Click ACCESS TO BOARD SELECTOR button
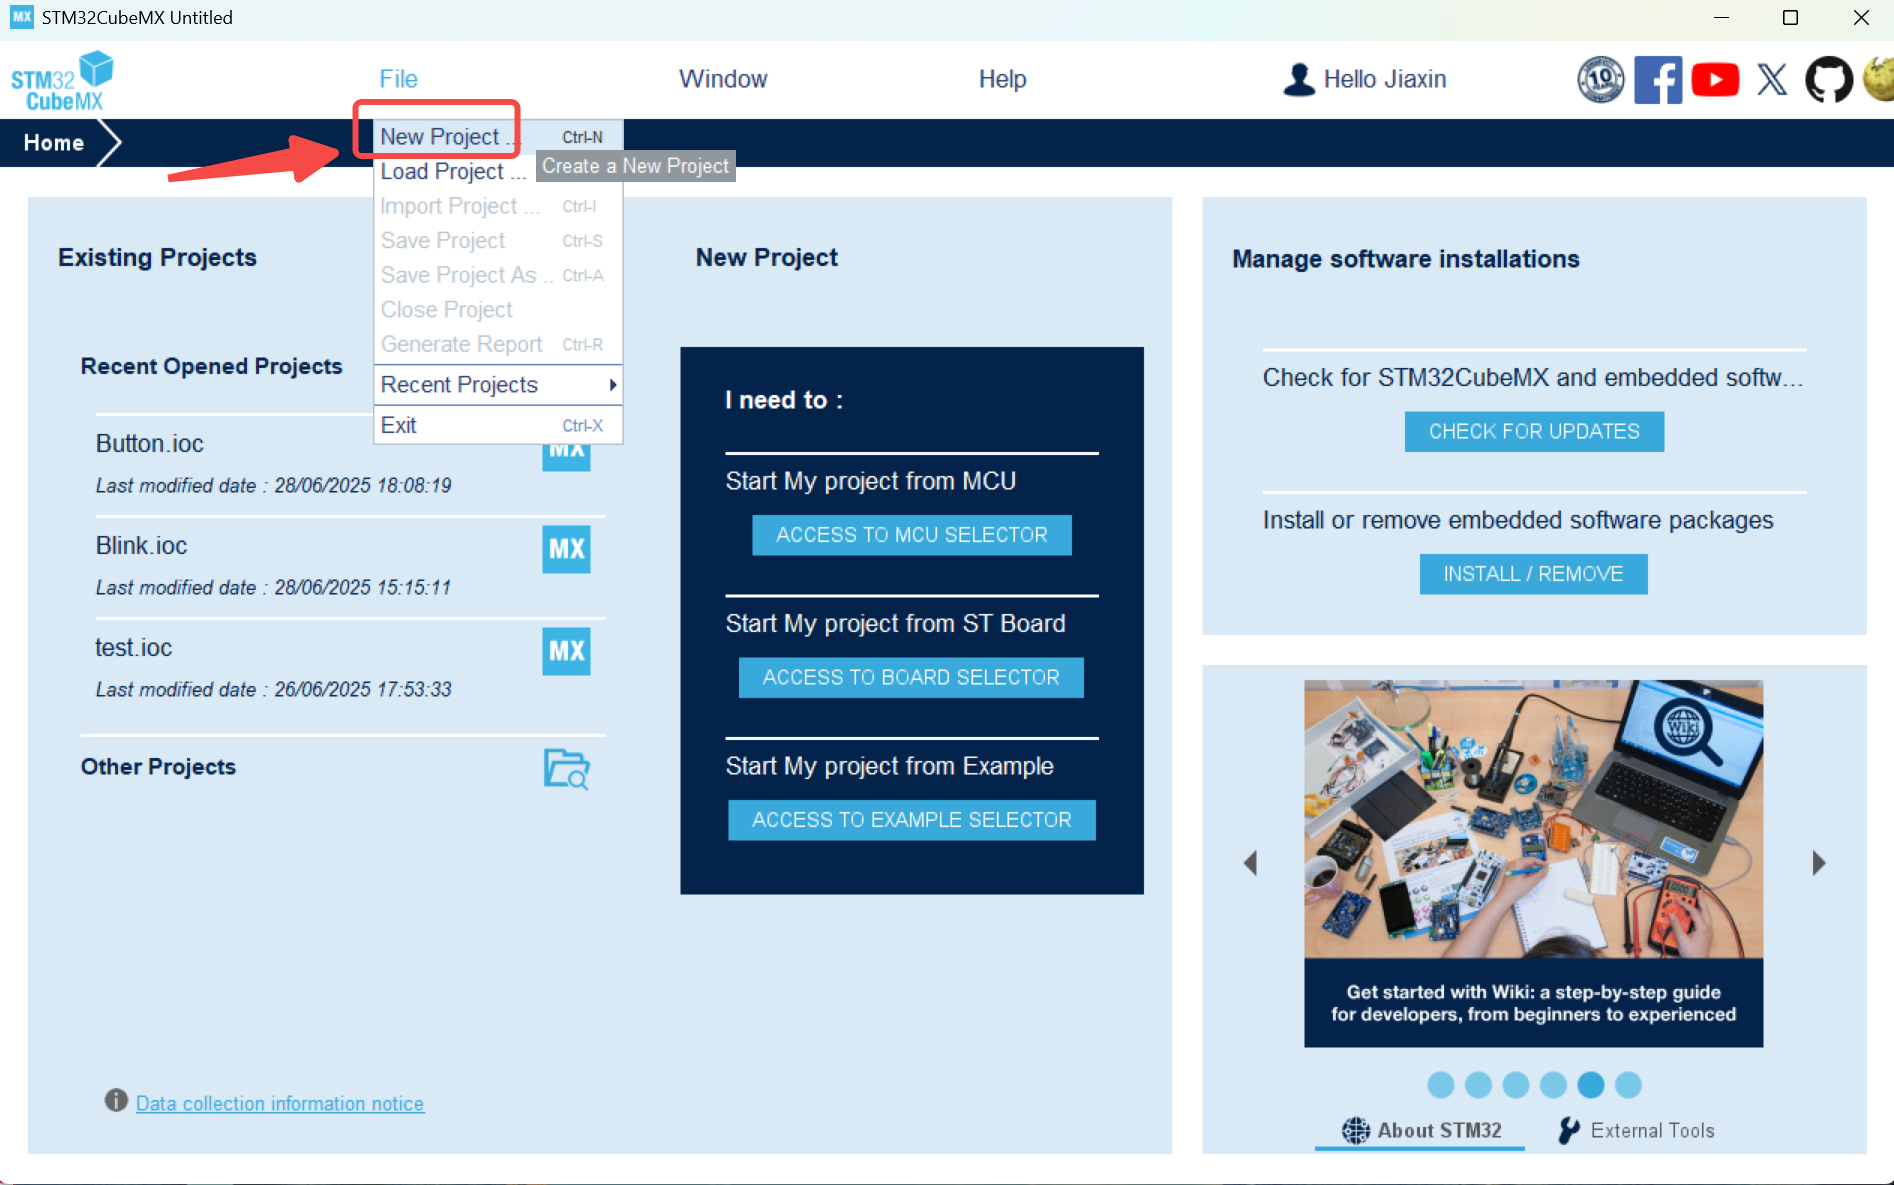Image resolution: width=1894 pixels, height=1185 pixels. 911,677
